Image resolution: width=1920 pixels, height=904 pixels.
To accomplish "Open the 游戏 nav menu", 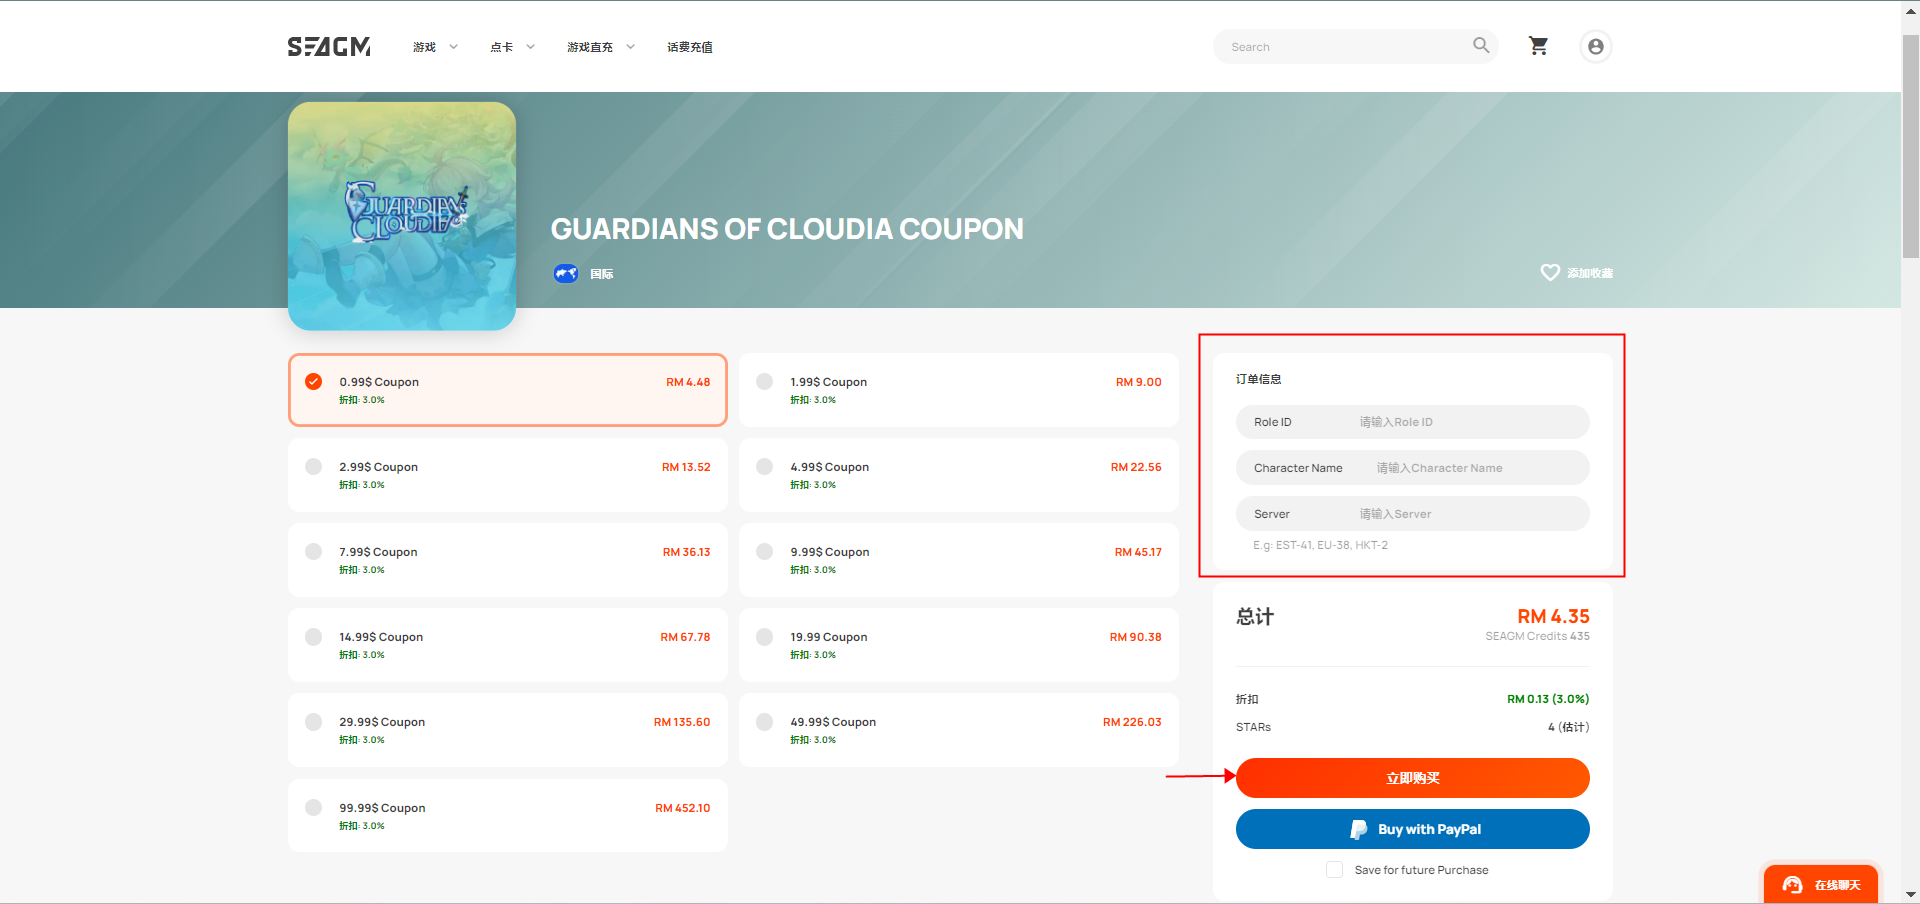I will pos(425,47).
